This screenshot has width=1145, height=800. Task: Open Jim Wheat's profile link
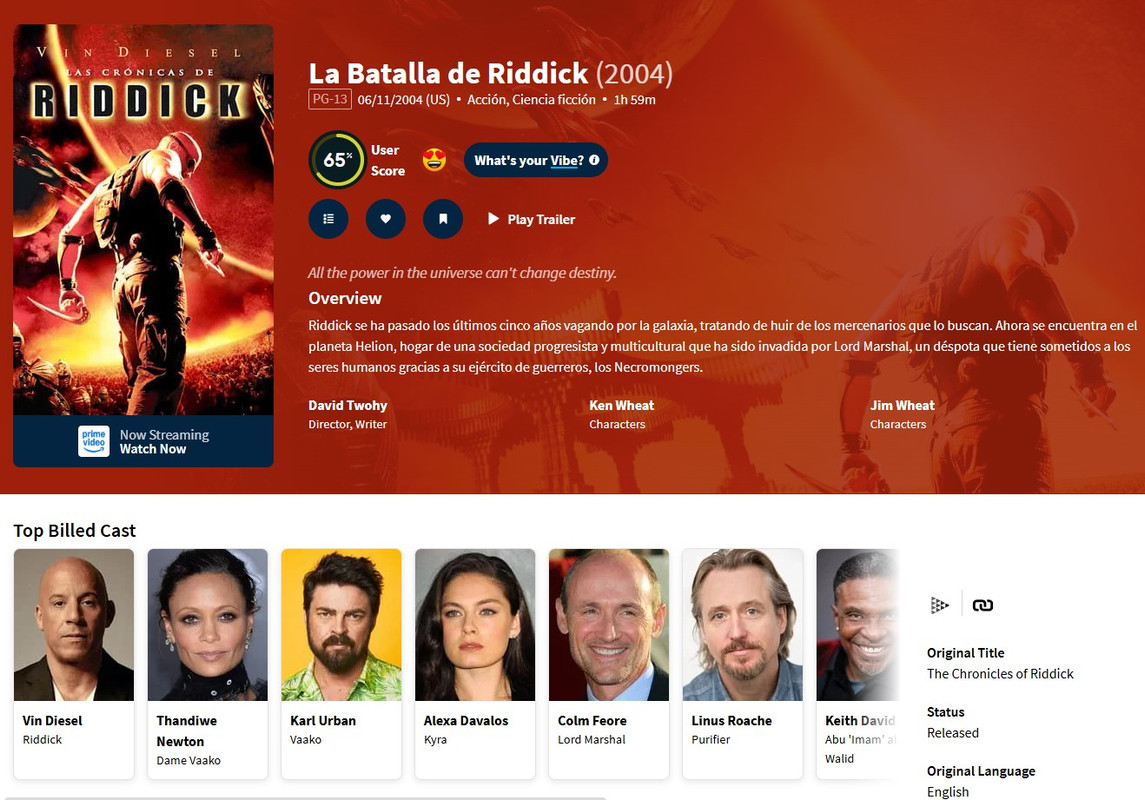[x=902, y=405]
